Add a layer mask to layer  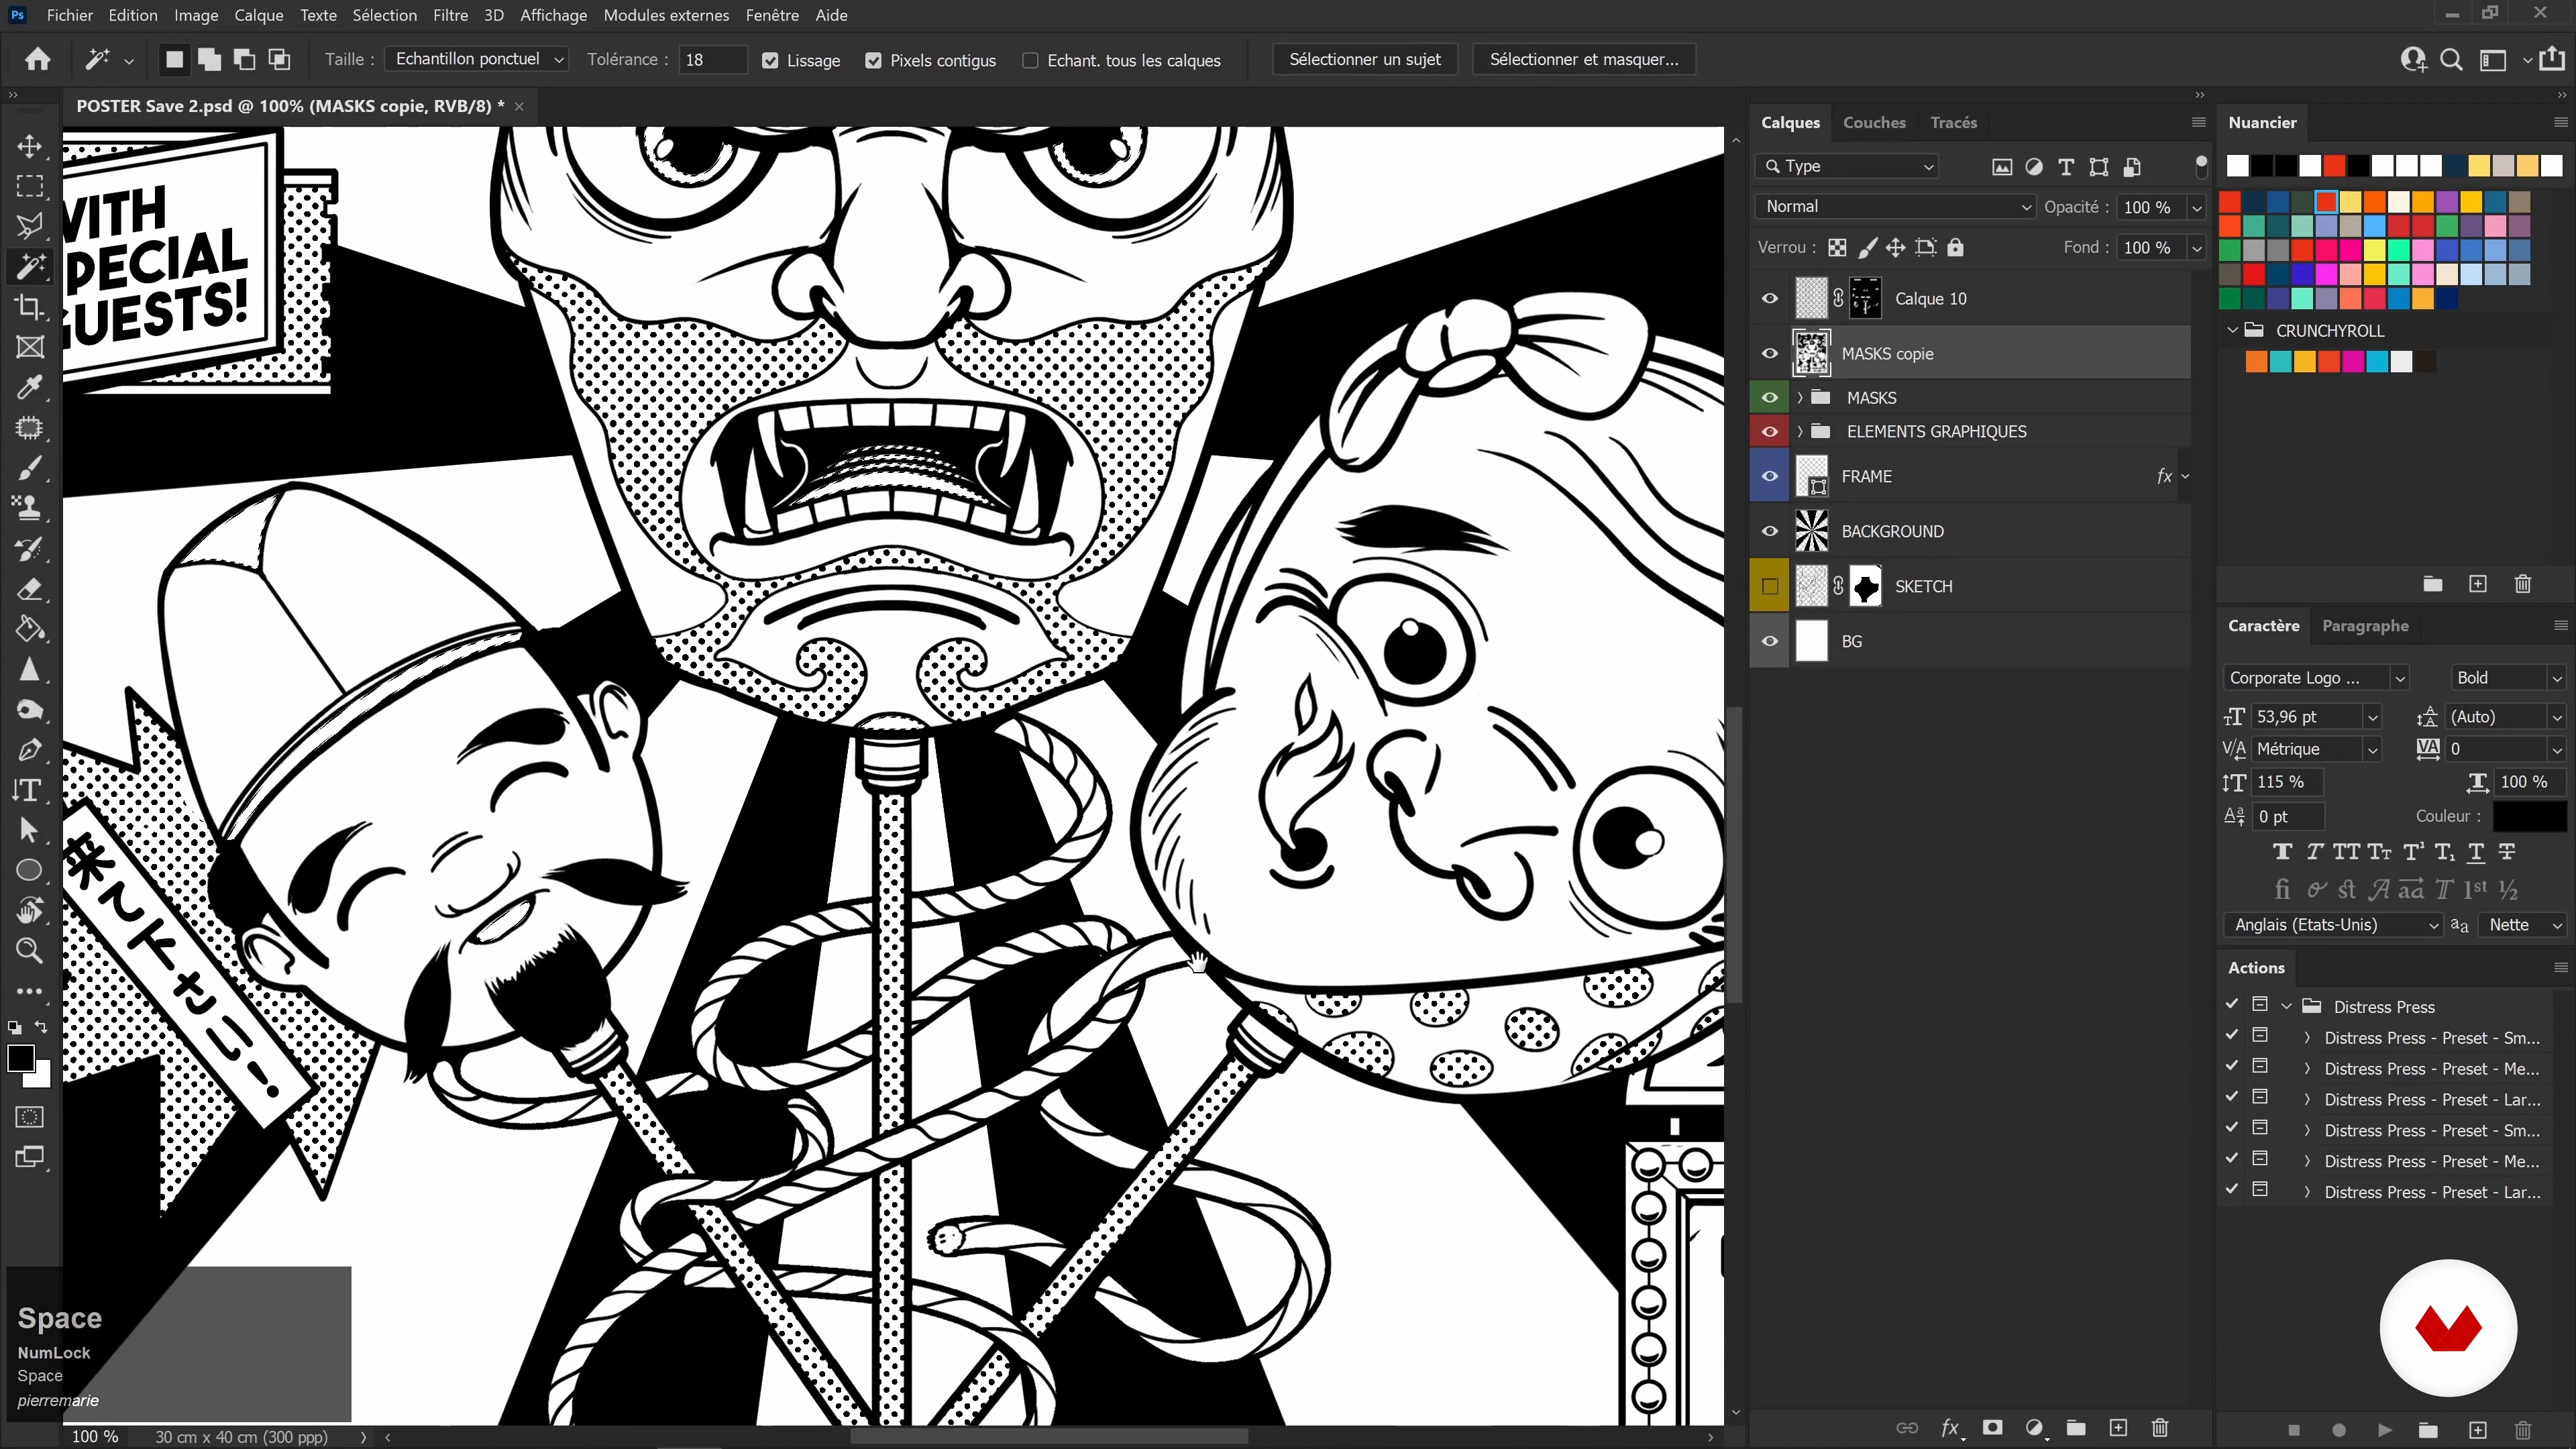click(x=1992, y=1428)
